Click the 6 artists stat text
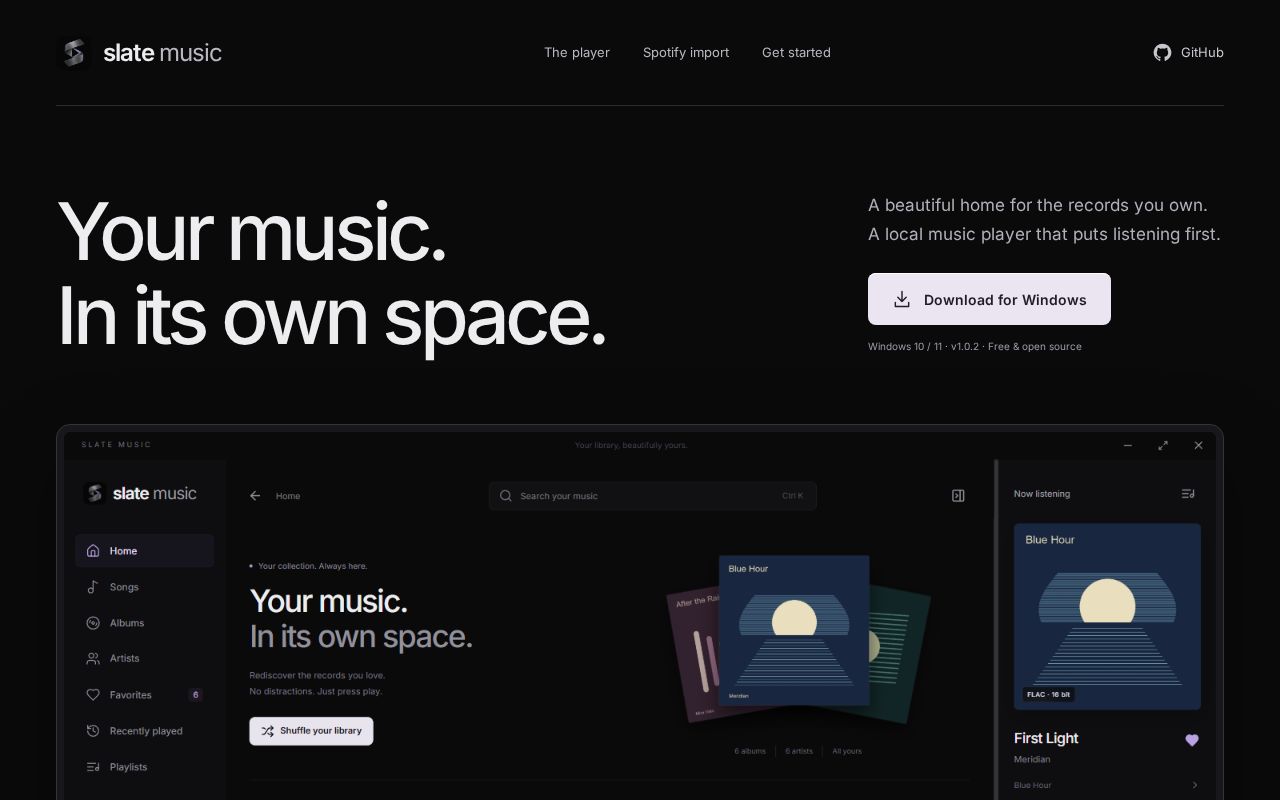 [x=799, y=751]
